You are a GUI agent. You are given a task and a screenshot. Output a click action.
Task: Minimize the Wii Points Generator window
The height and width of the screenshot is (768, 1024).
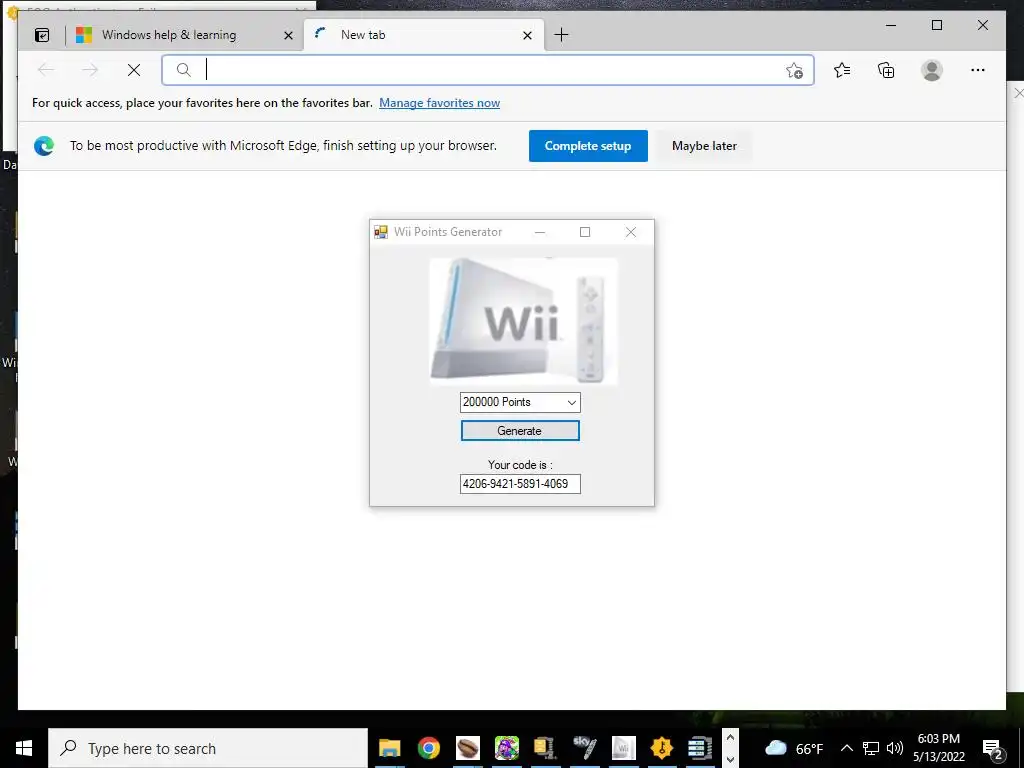[x=539, y=232]
